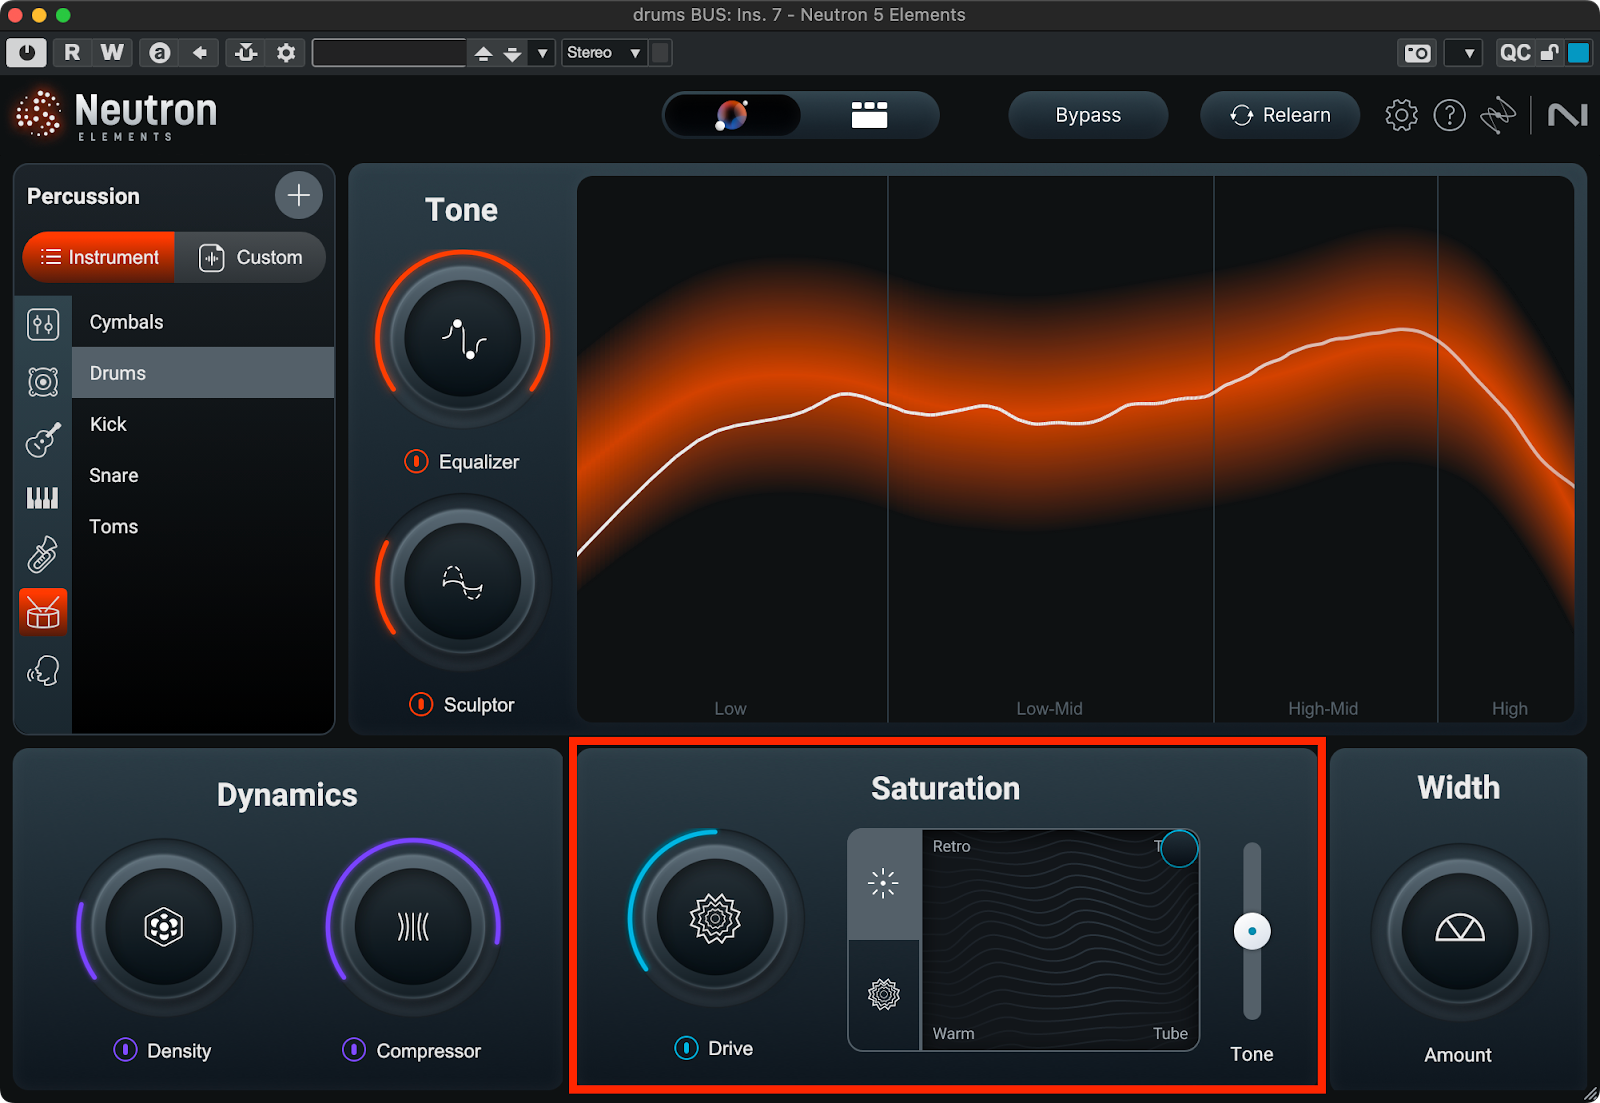Image resolution: width=1600 pixels, height=1103 pixels.
Task: Click the Warm label in saturation pad
Action: click(953, 1033)
